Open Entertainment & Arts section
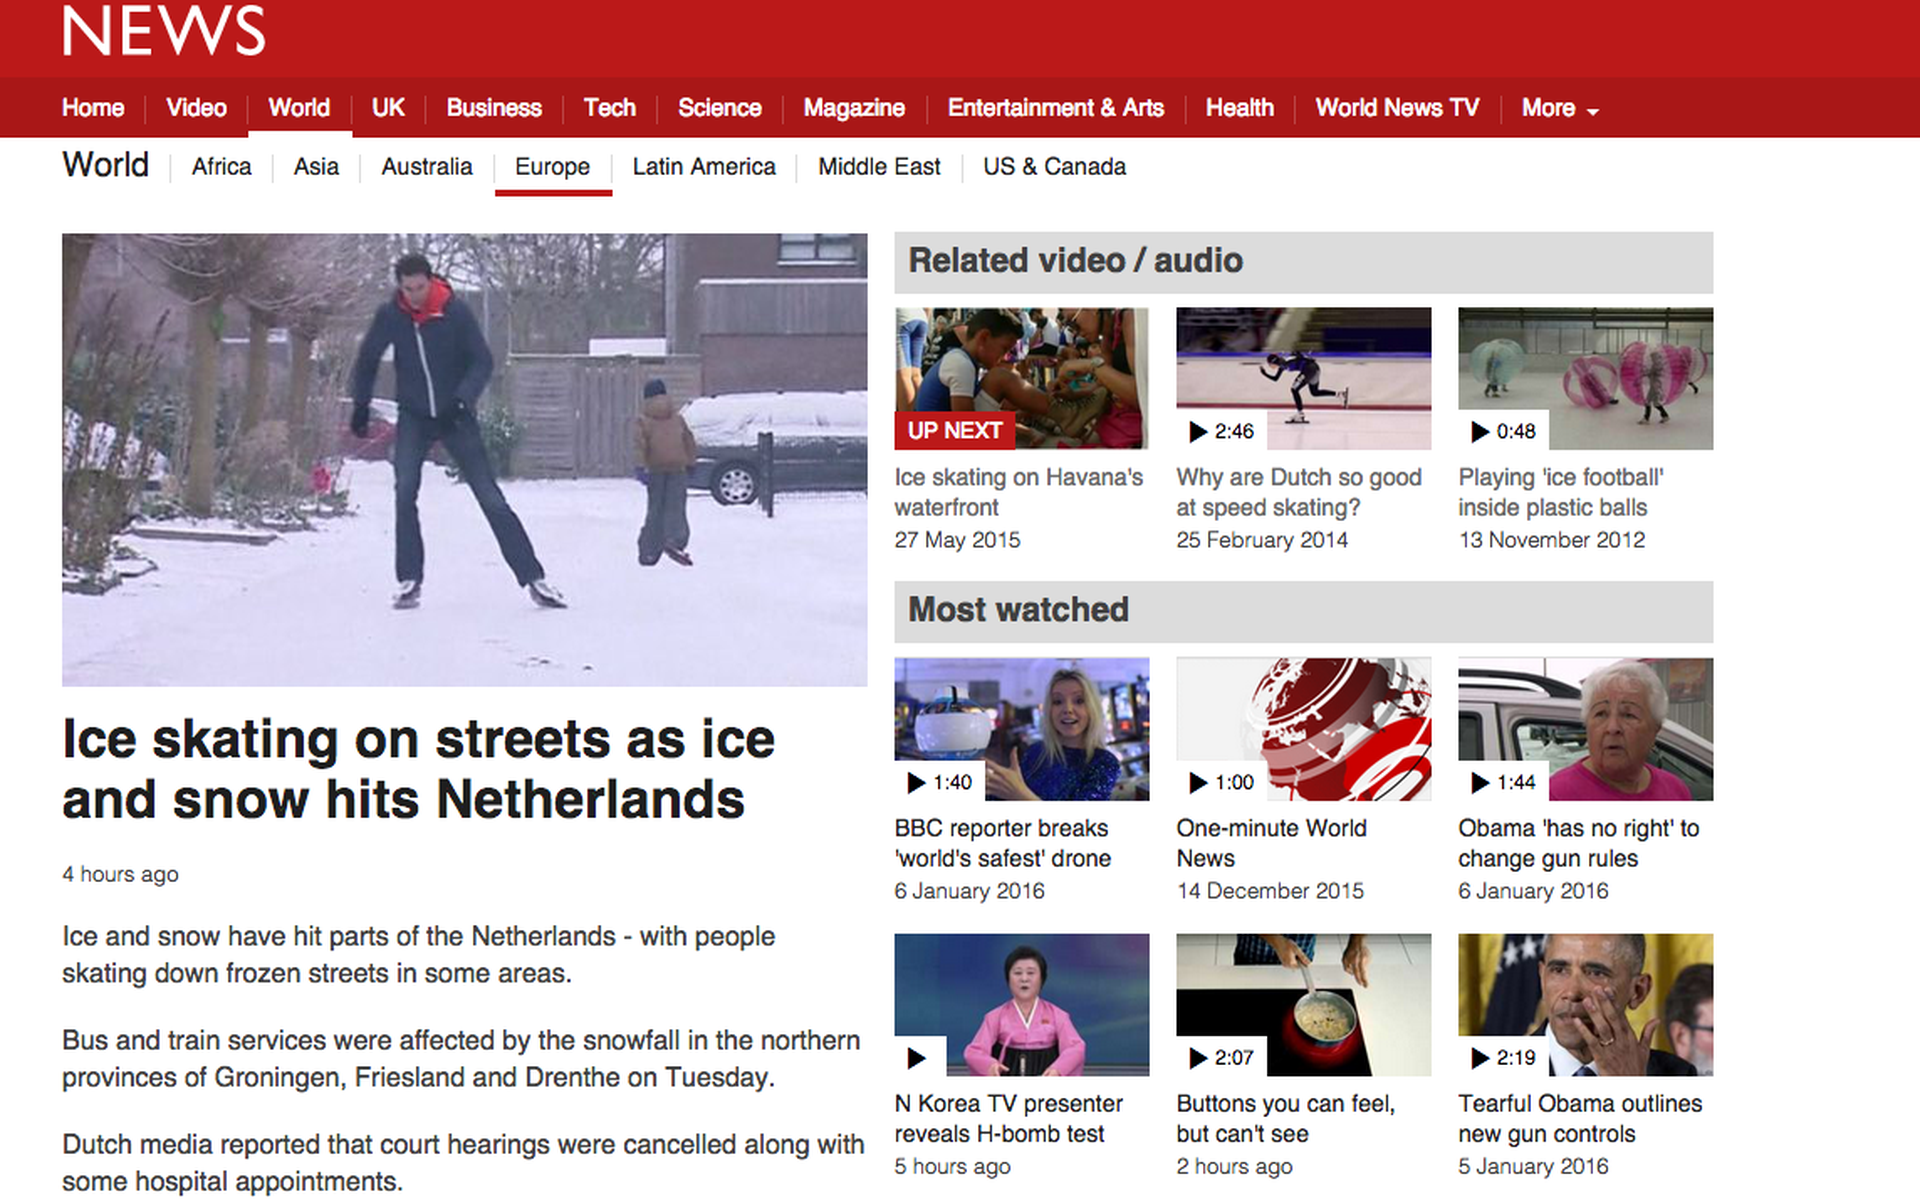Screen dimensions: 1920x1199 pos(1056,108)
